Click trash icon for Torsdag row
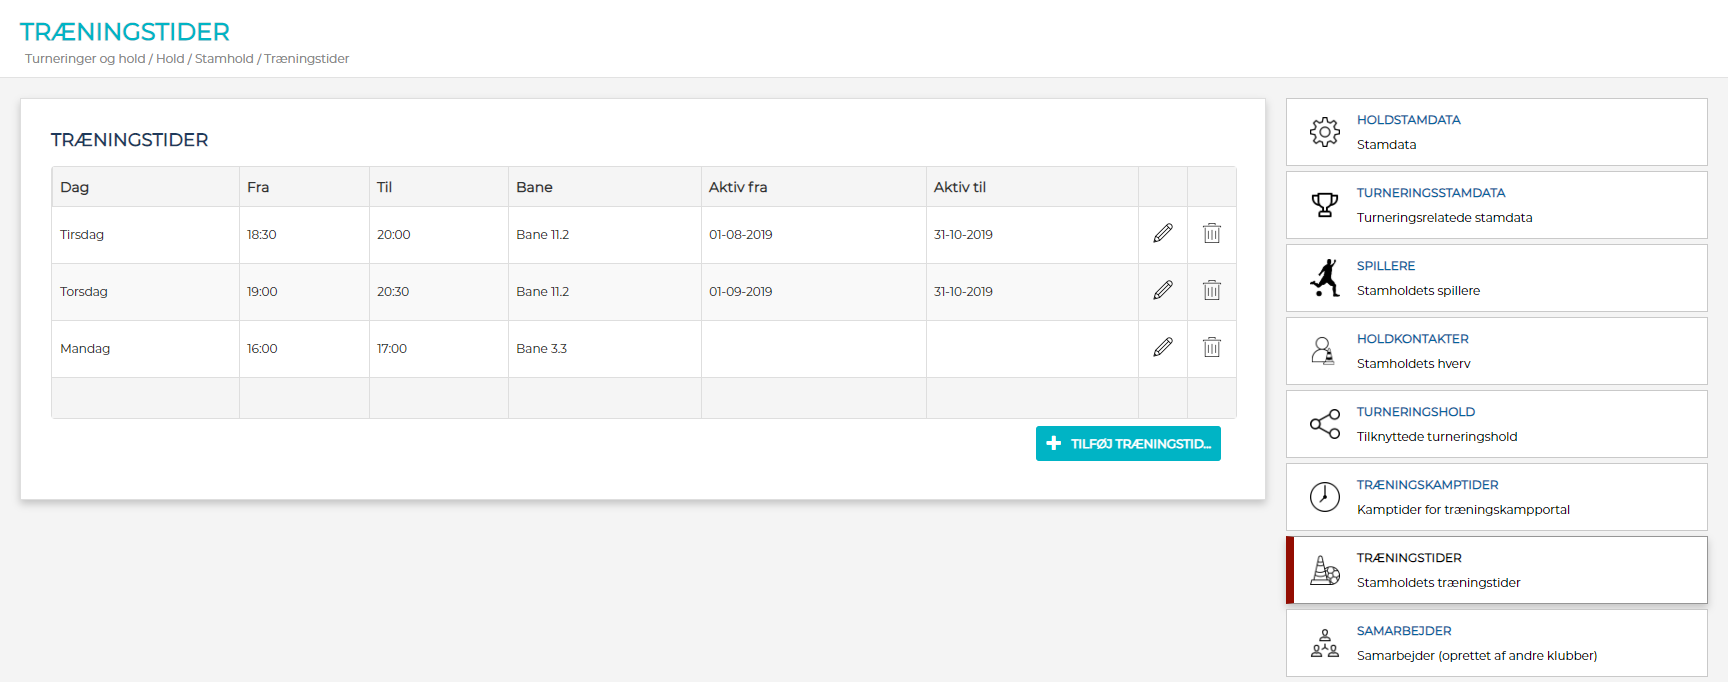Screen dimensions: 1728x682 pyautogui.click(x=1211, y=291)
